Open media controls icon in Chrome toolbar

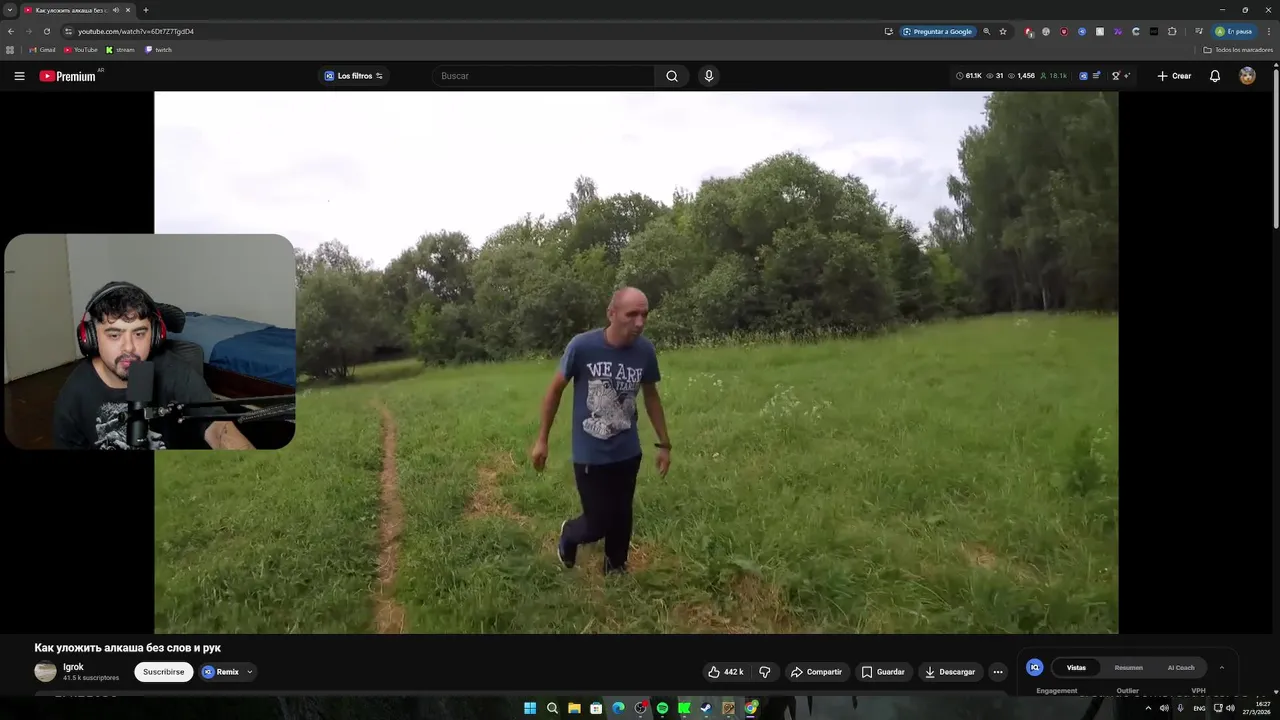click(1199, 31)
